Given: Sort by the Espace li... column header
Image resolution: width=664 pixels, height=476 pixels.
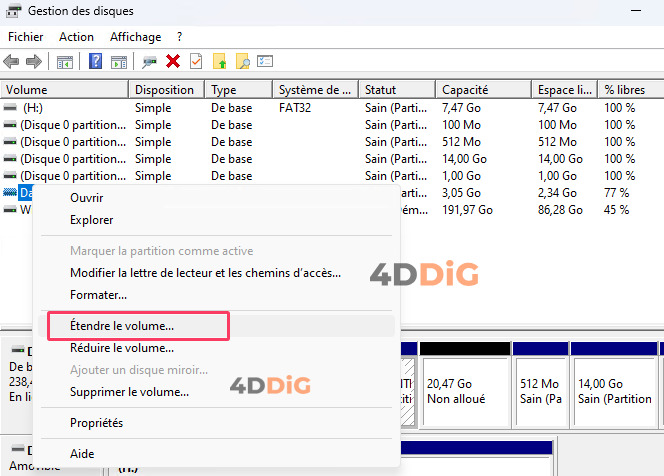Looking at the screenshot, I should tap(564, 90).
